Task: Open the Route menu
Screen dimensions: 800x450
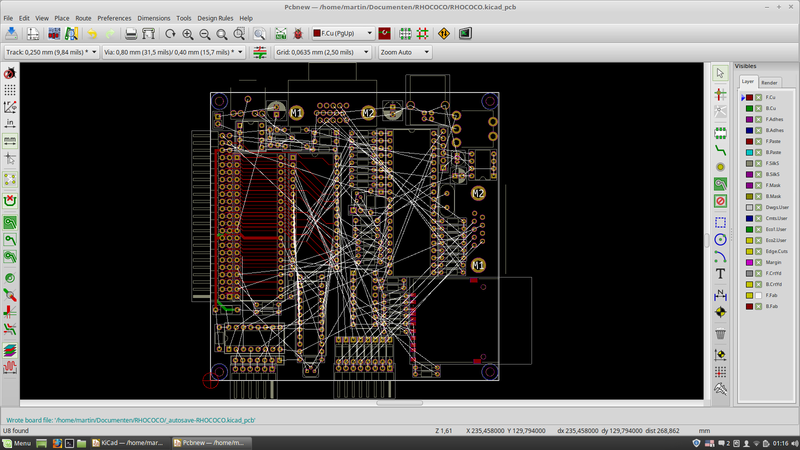Action: (x=83, y=18)
